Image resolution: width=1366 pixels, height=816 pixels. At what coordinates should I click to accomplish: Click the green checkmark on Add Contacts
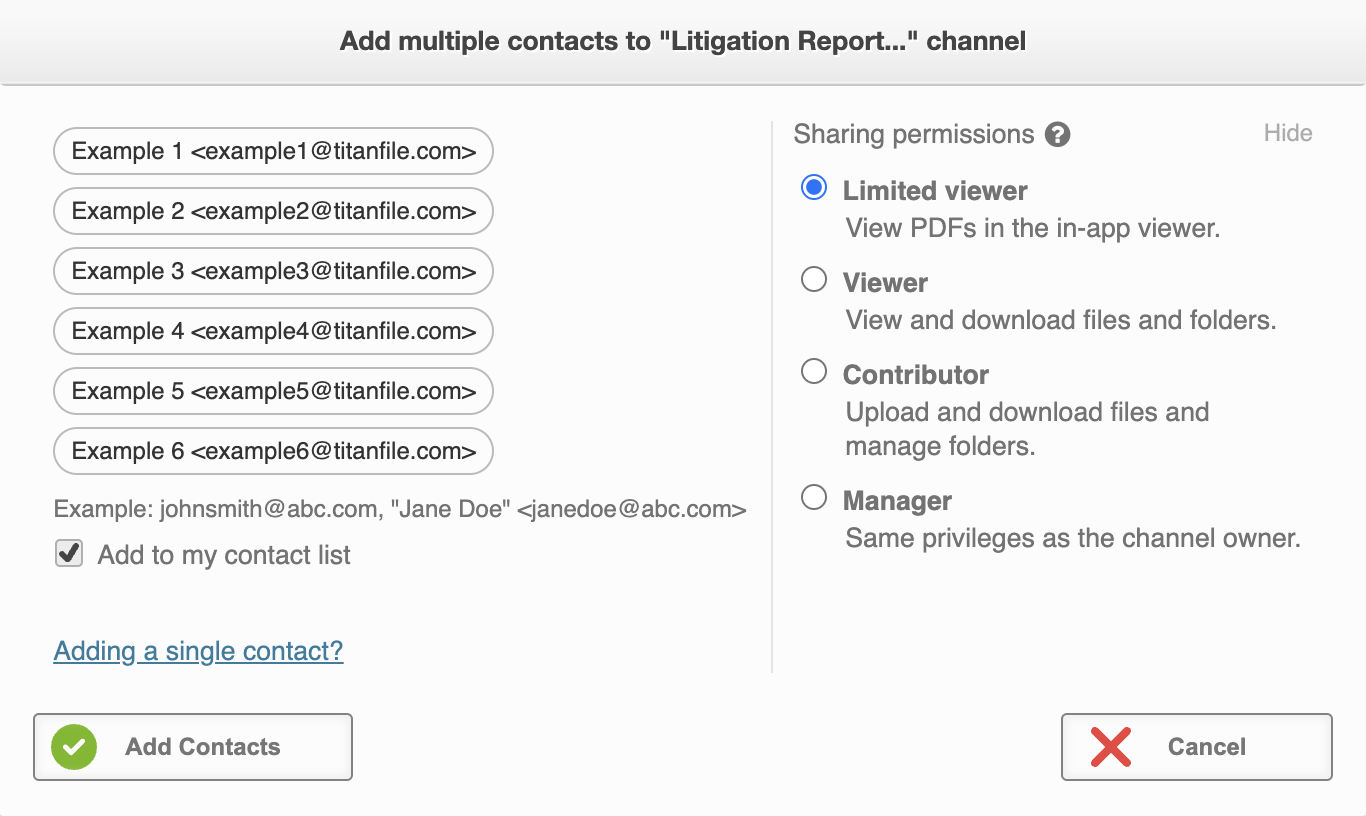pos(71,746)
